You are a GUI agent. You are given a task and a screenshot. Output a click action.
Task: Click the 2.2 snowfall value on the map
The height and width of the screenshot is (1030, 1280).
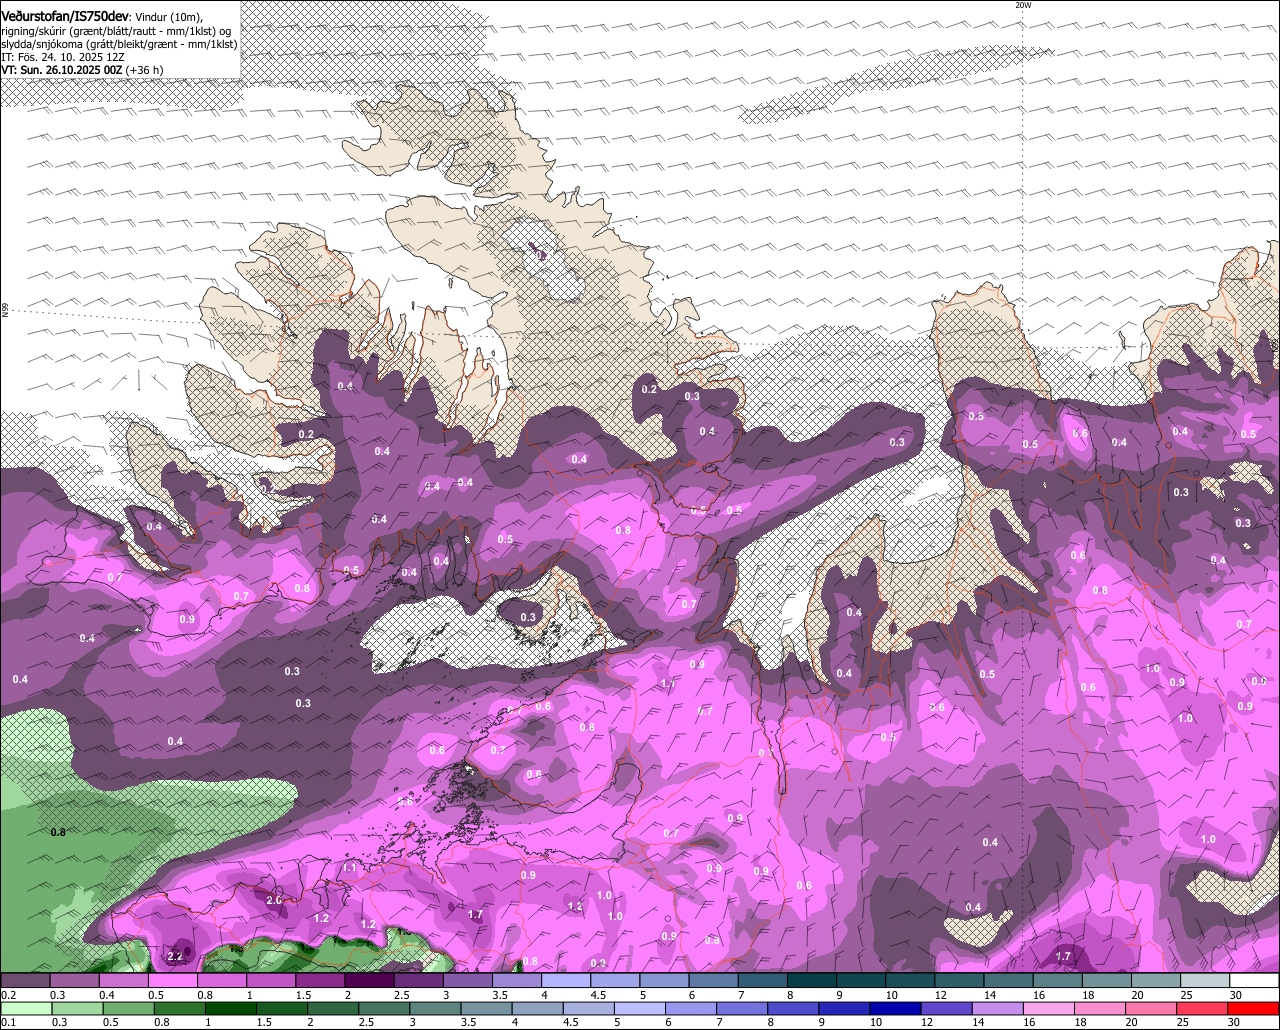pyautogui.click(x=175, y=956)
